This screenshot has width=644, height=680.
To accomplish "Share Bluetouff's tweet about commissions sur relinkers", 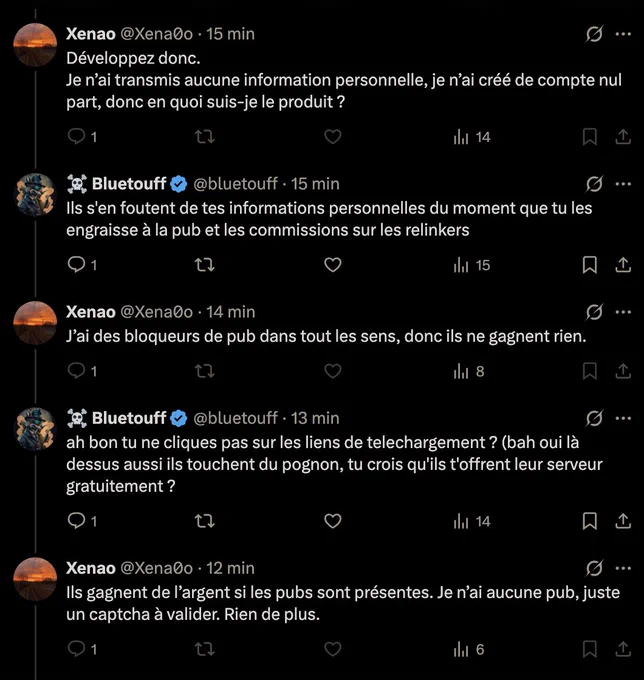I will 622,265.
